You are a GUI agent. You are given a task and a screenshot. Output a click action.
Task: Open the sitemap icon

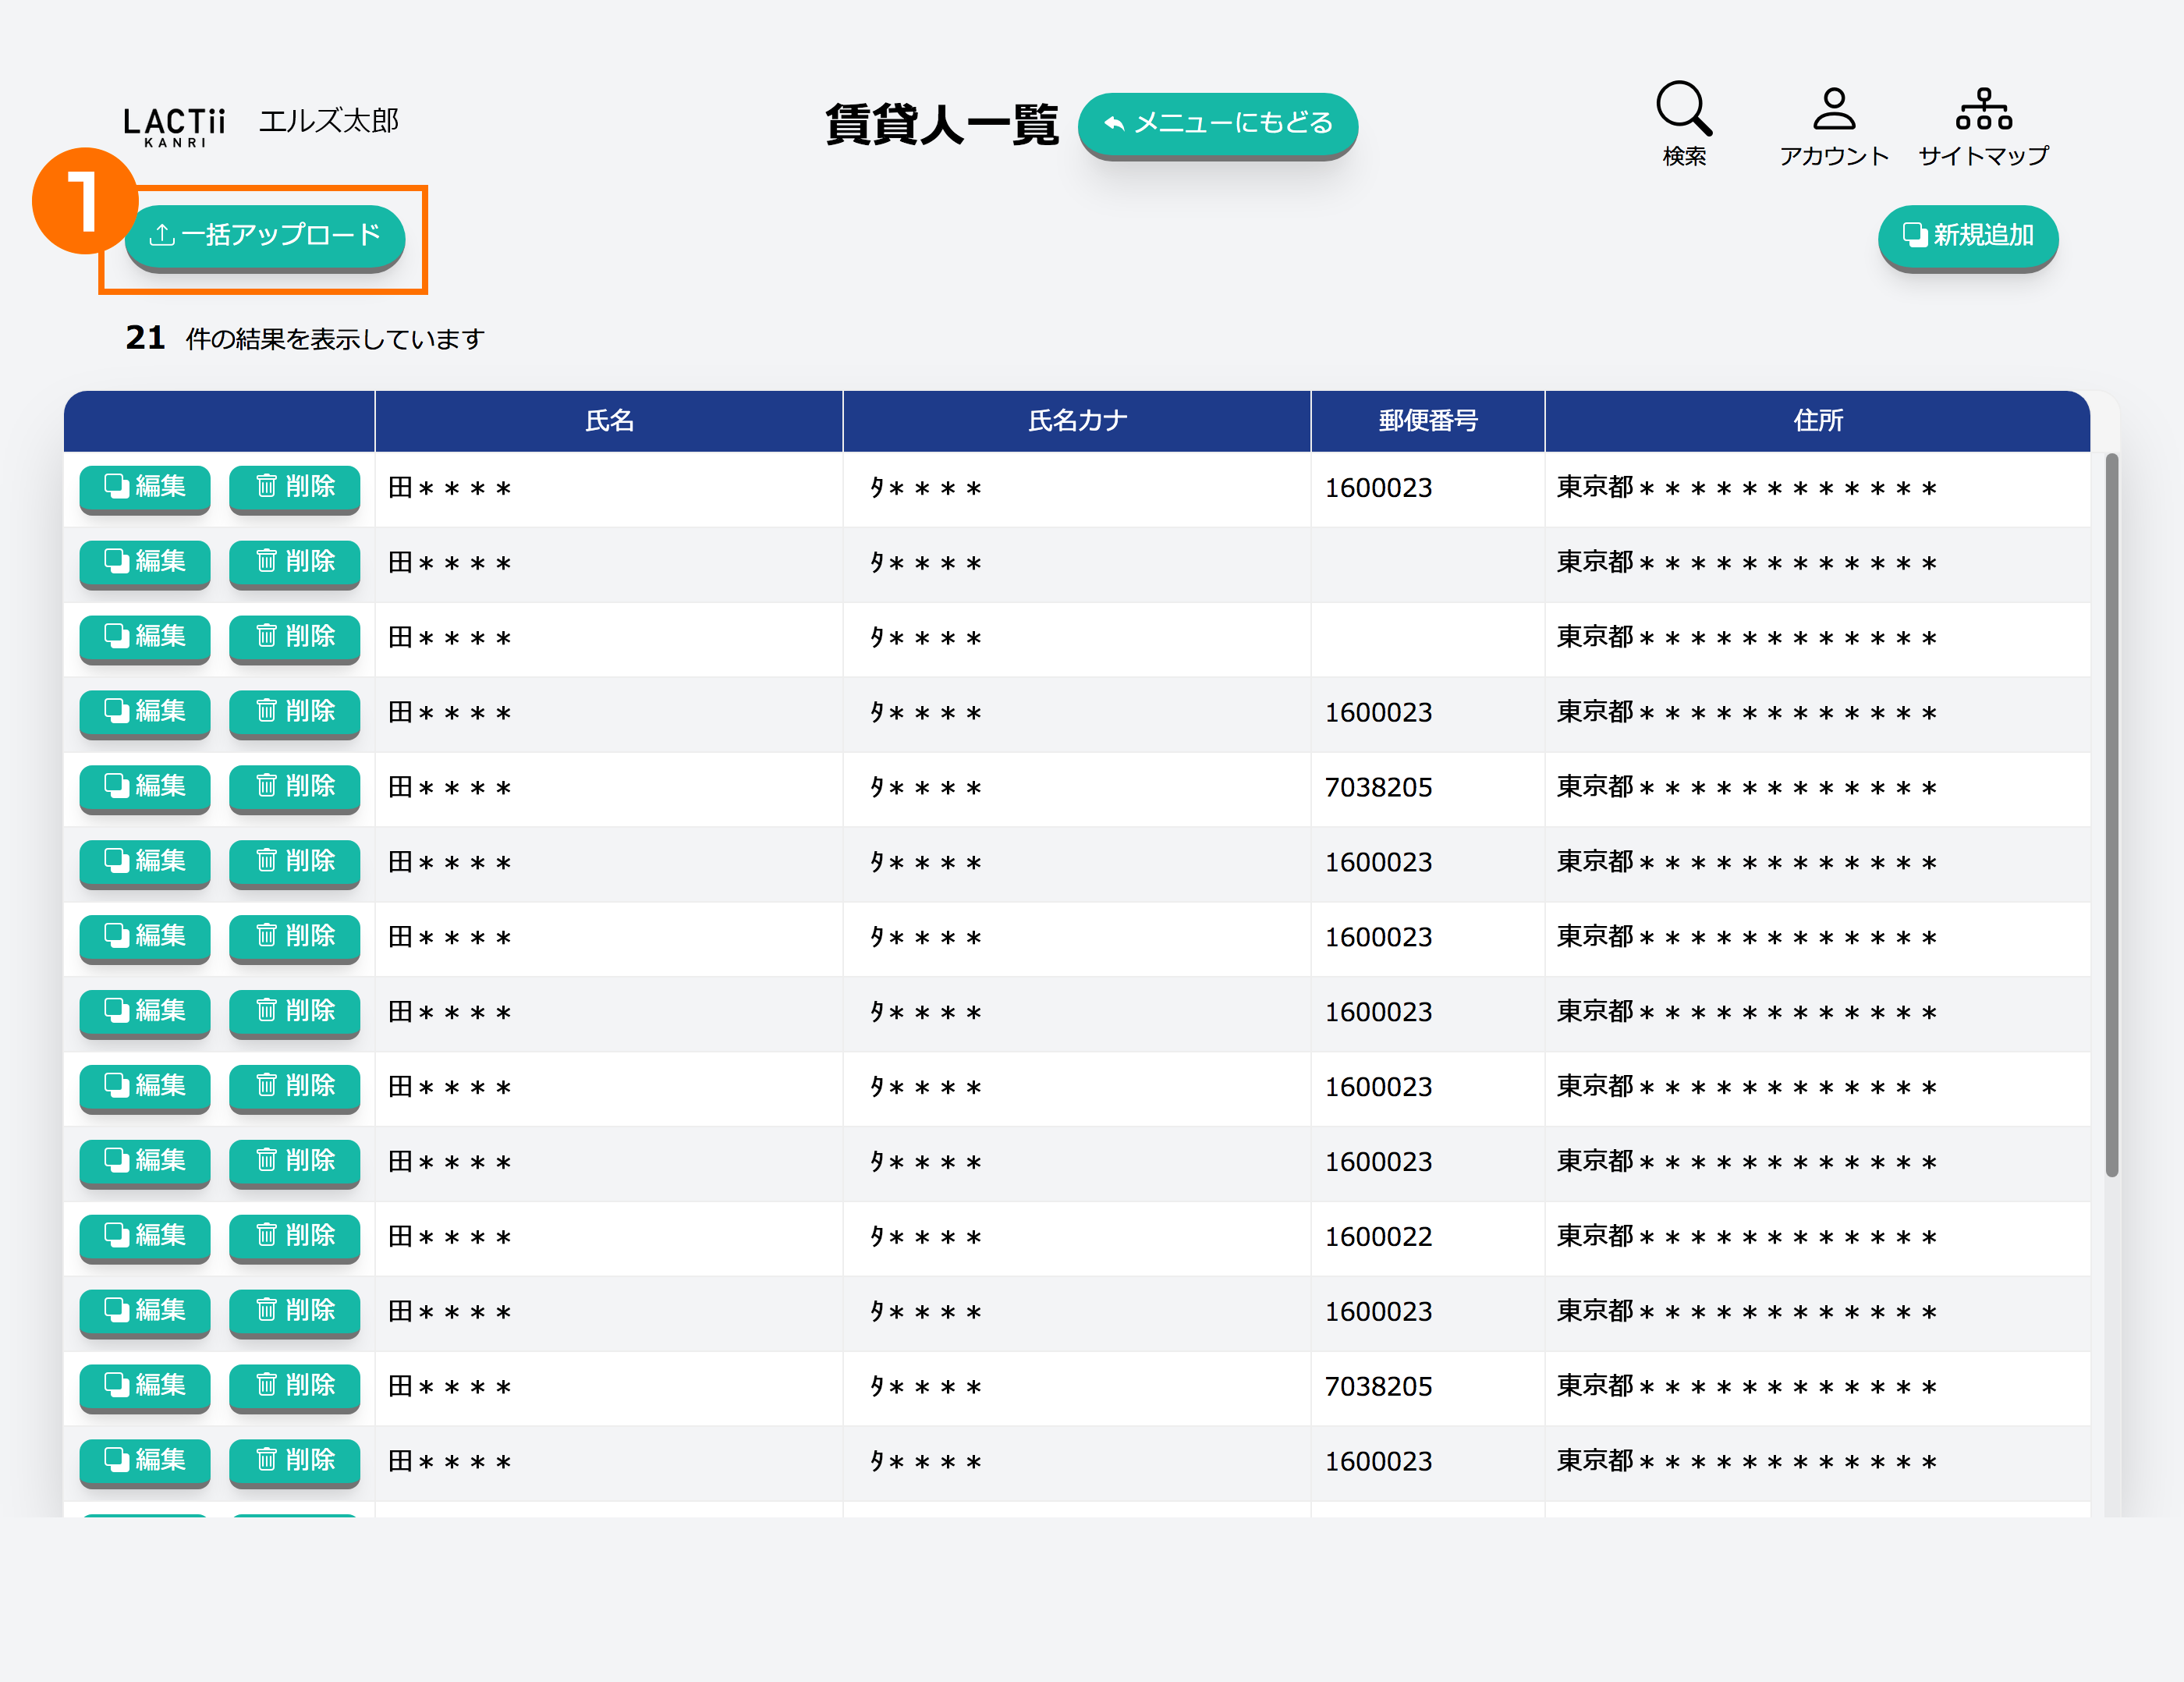point(1983,109)
